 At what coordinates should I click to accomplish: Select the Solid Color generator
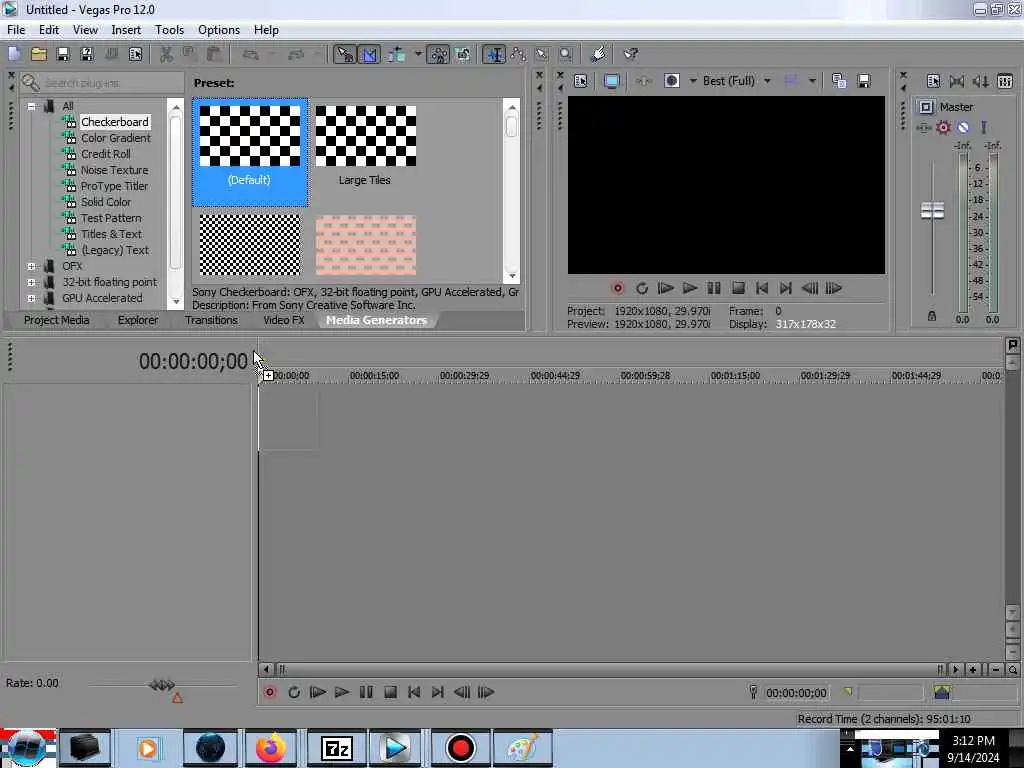(x=105, y=202)
